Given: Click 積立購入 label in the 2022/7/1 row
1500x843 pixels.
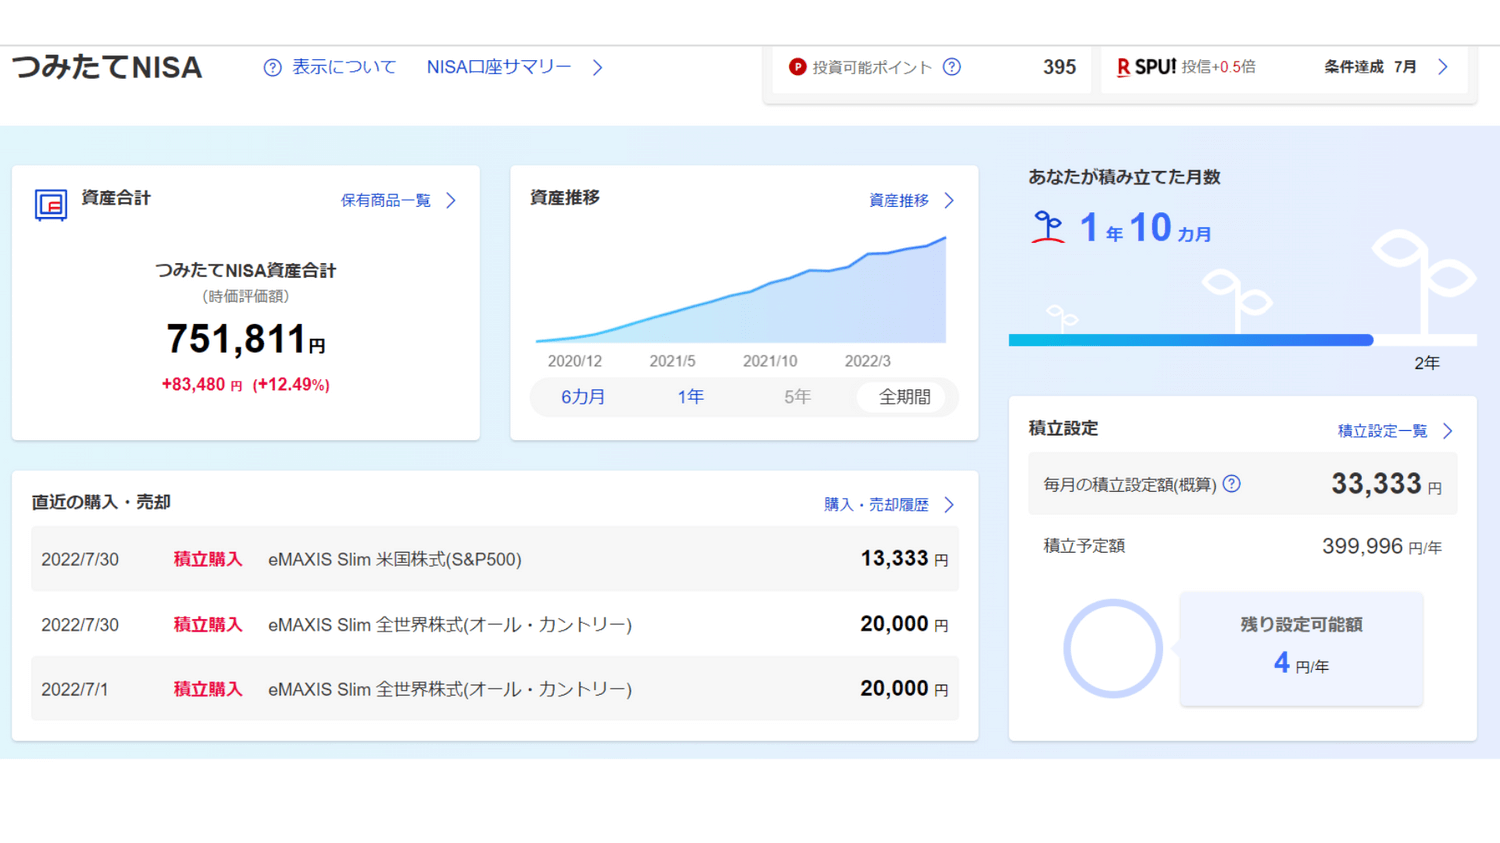Looking at the screenshot, I should [x=208, y=689].
